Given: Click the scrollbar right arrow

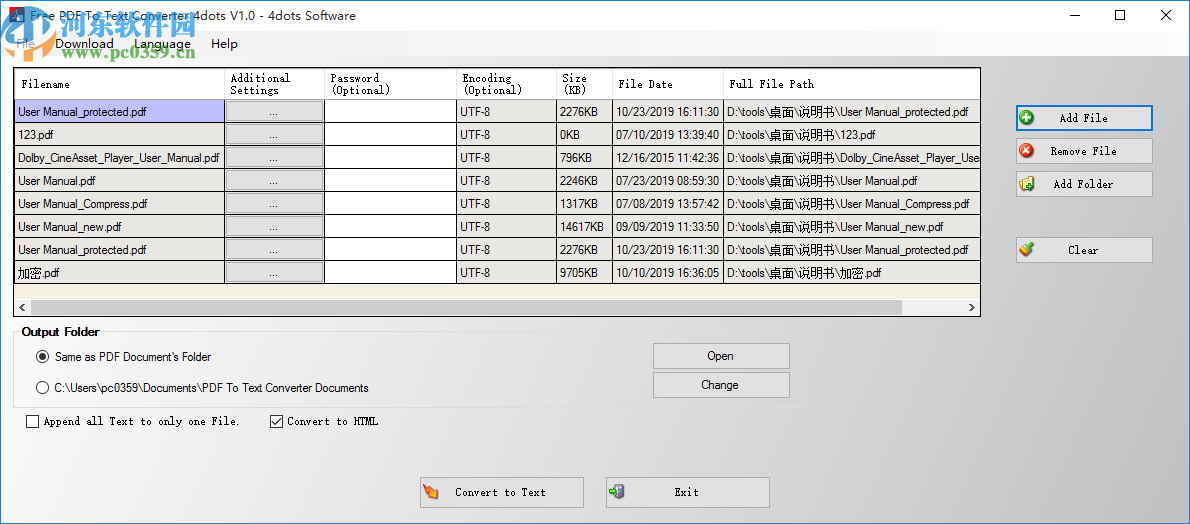Looking at the screenshot, I should pyautogui.click(x=971, y=307).
